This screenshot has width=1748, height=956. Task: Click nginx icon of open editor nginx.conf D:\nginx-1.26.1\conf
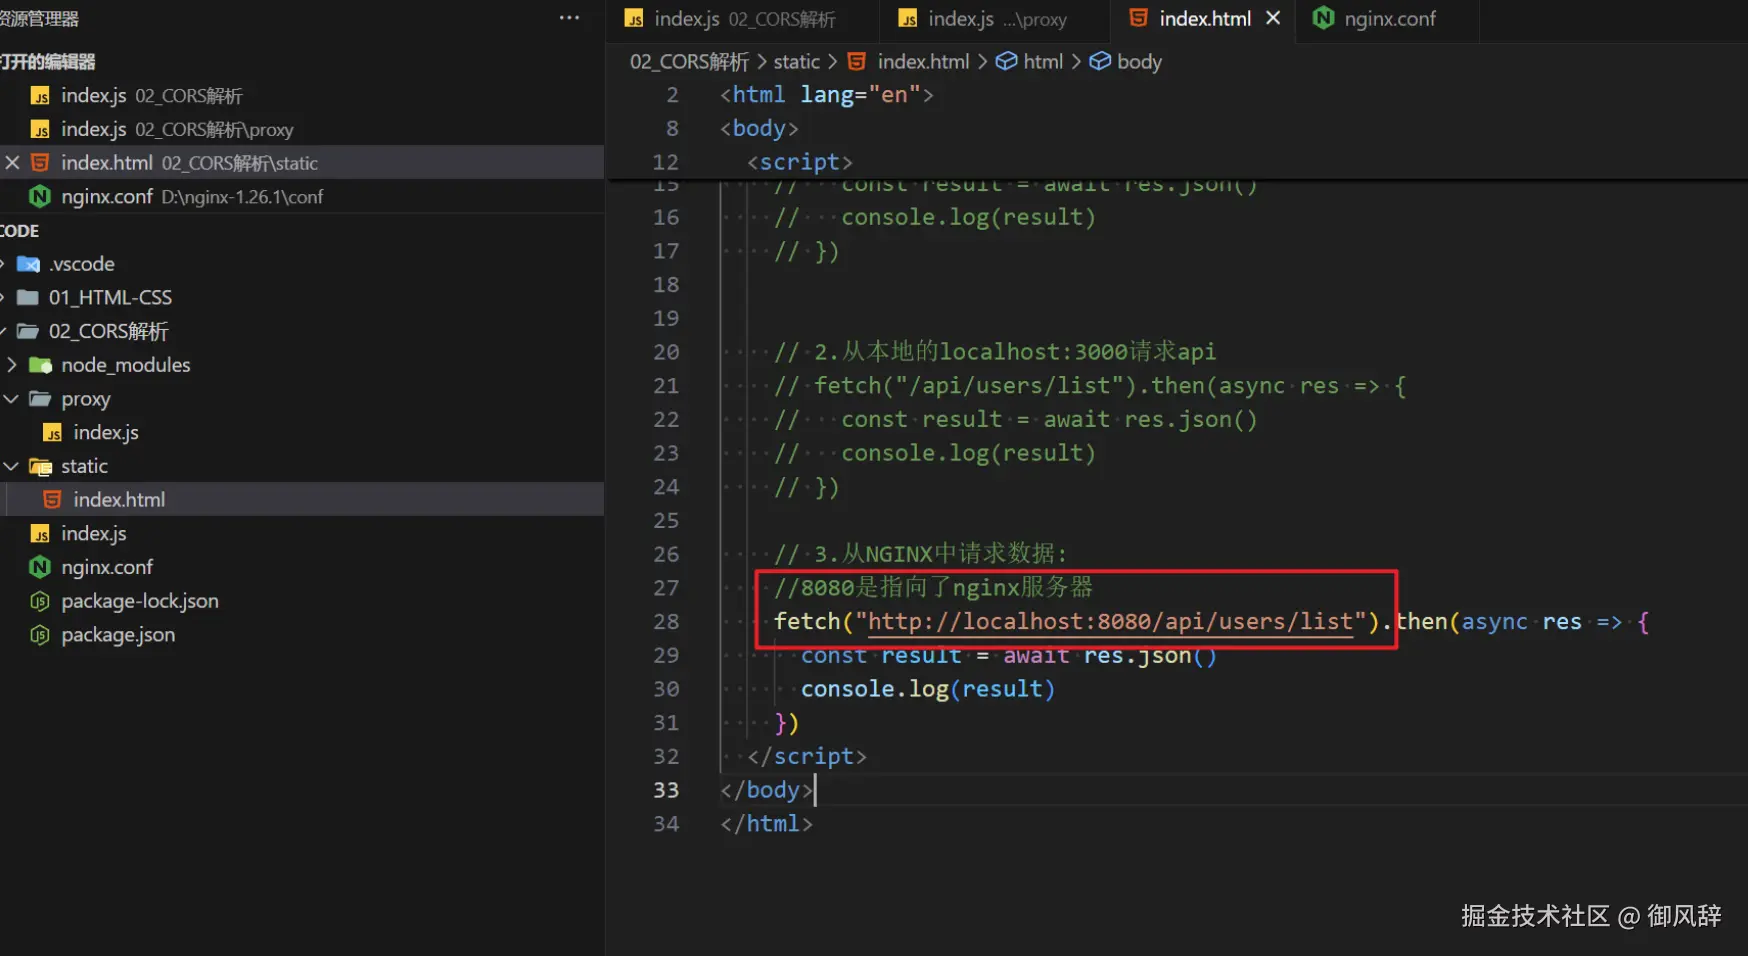(40, 197)
